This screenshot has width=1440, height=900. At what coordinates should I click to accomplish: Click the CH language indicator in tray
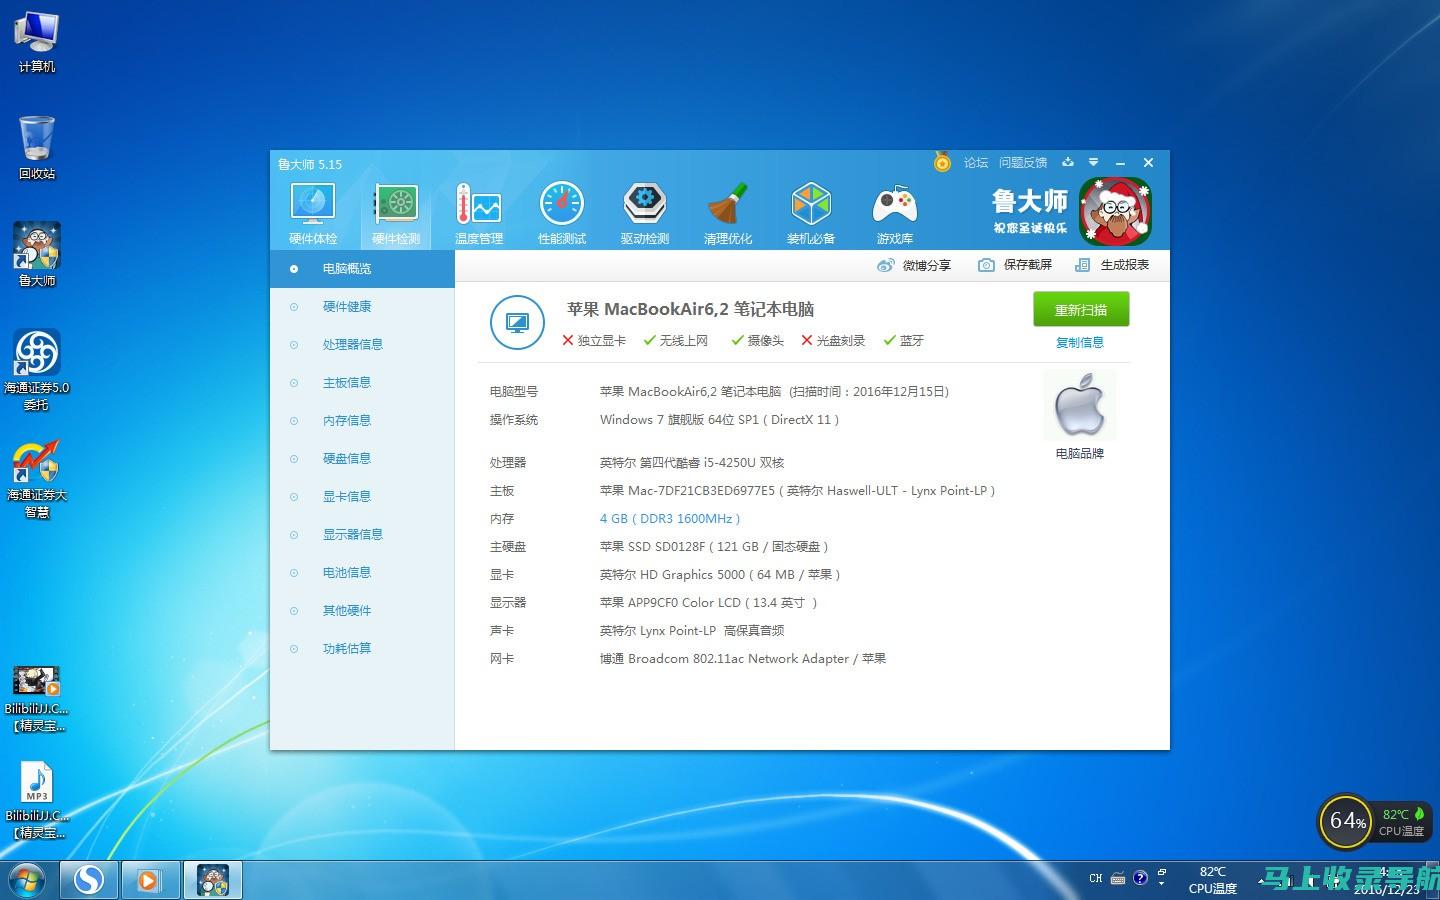pyautogui.click(x=1096, y=879)
